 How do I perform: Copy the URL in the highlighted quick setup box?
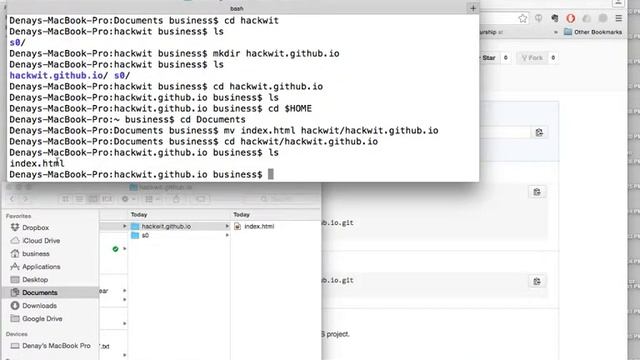(x=539, y=133)
